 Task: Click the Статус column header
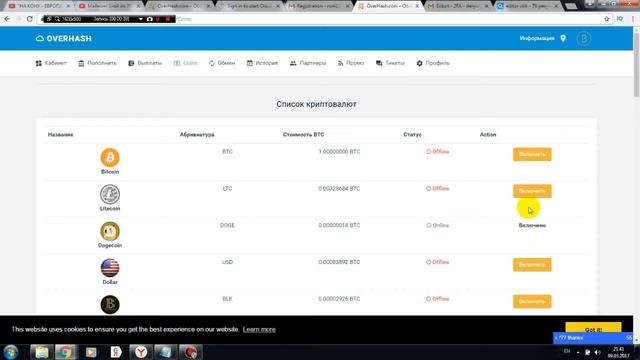(x=412, y=134)
